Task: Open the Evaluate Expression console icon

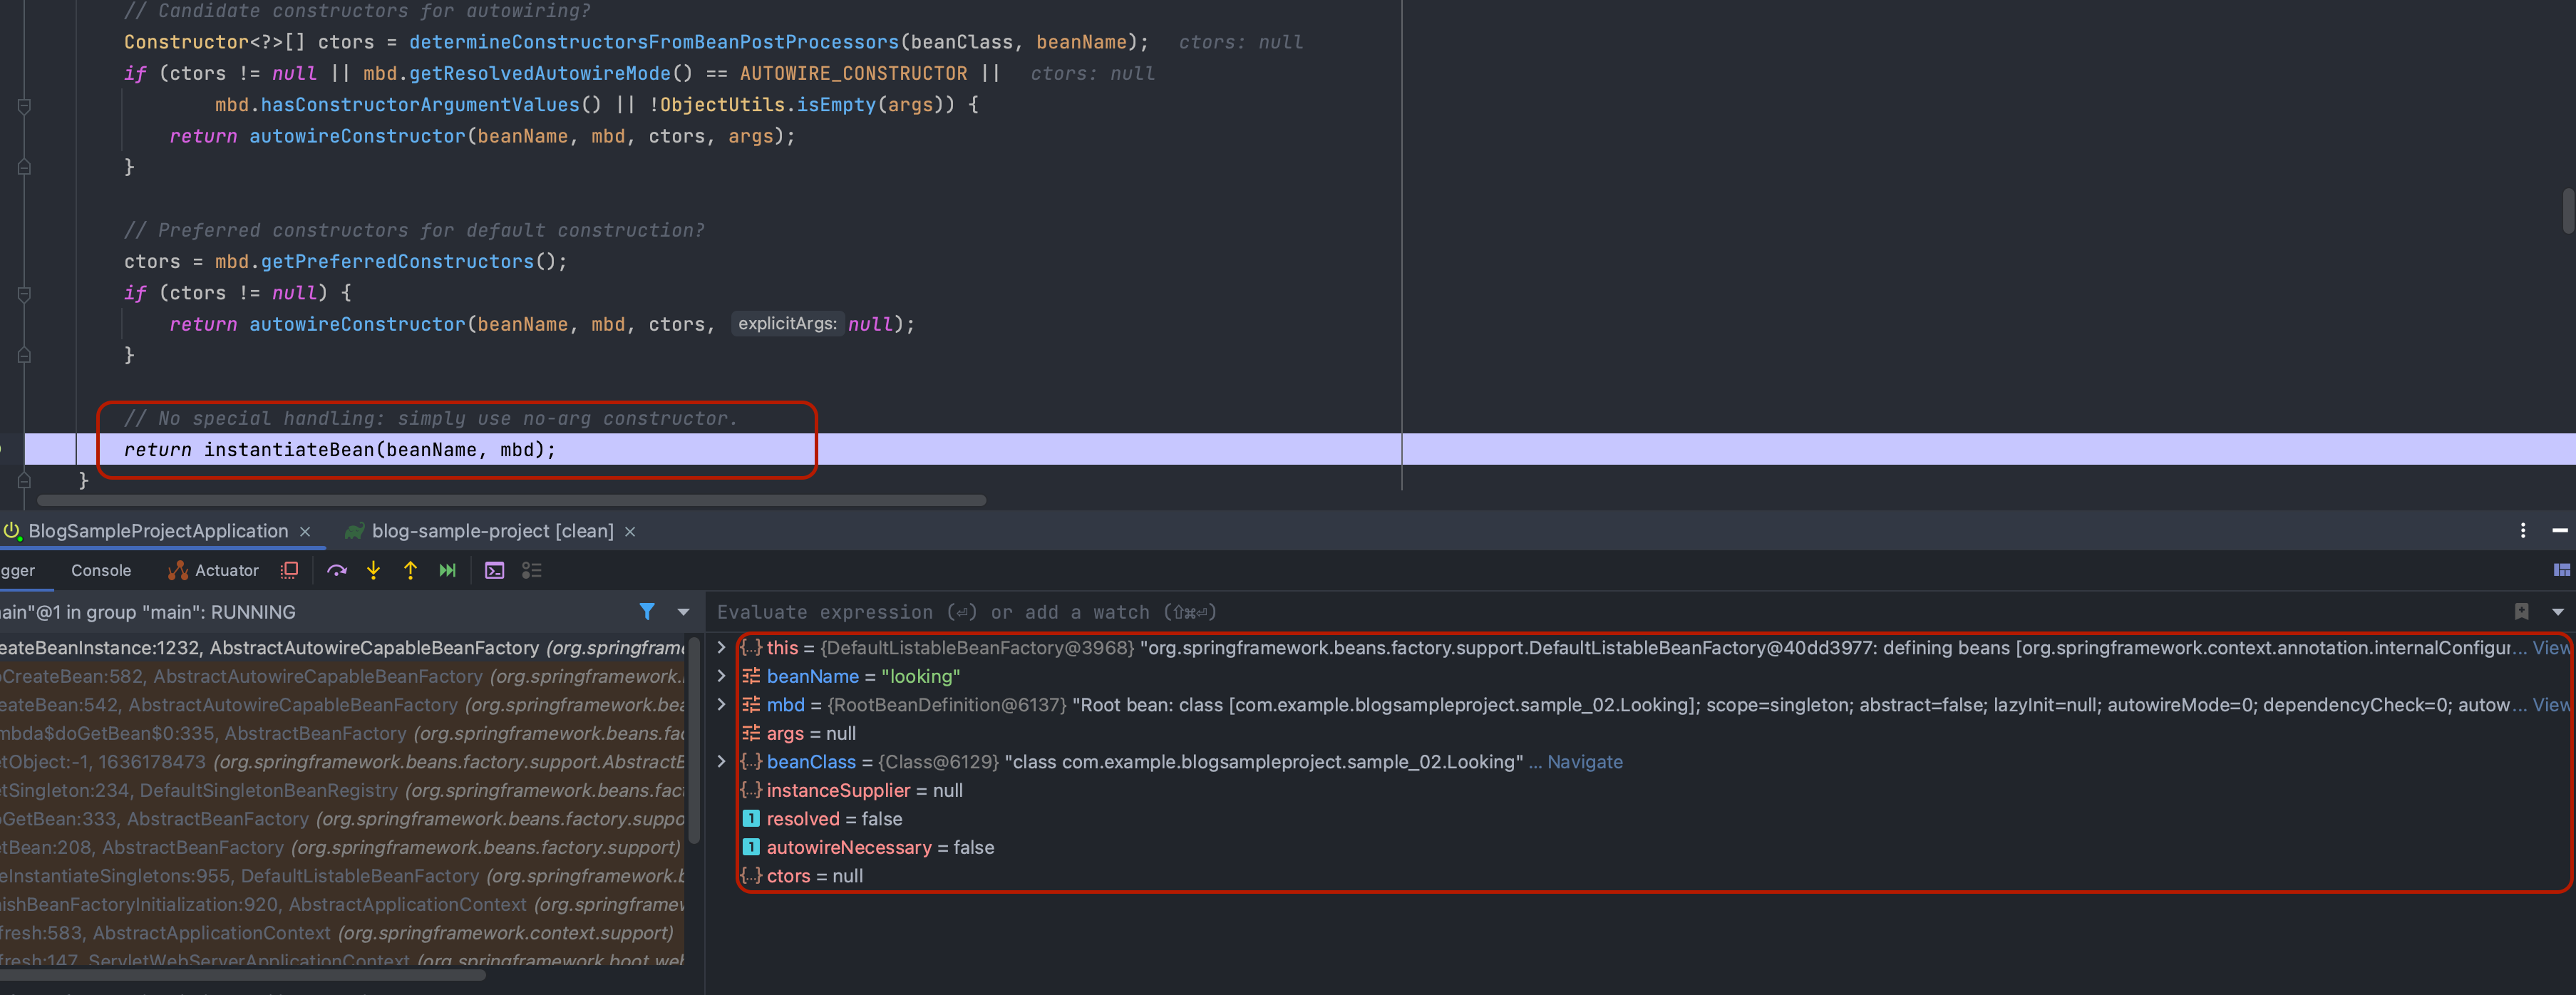Action: (494, 570)
